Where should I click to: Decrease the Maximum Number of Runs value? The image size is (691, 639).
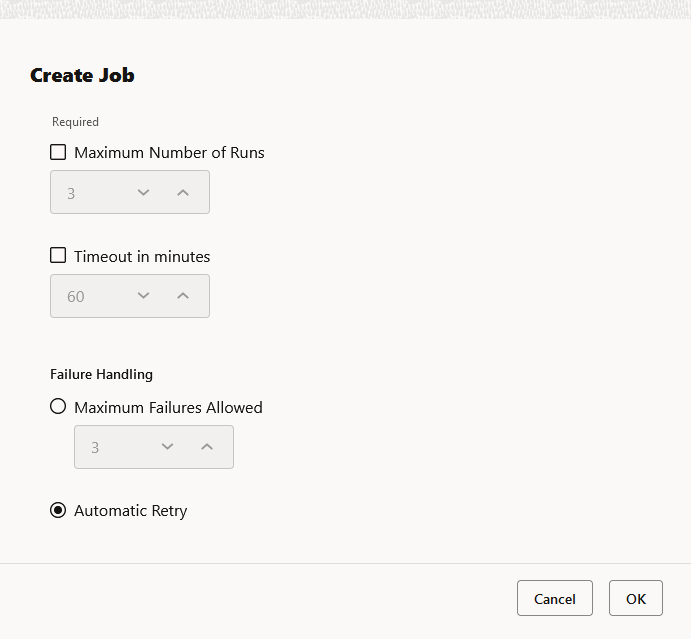[143, 192]
